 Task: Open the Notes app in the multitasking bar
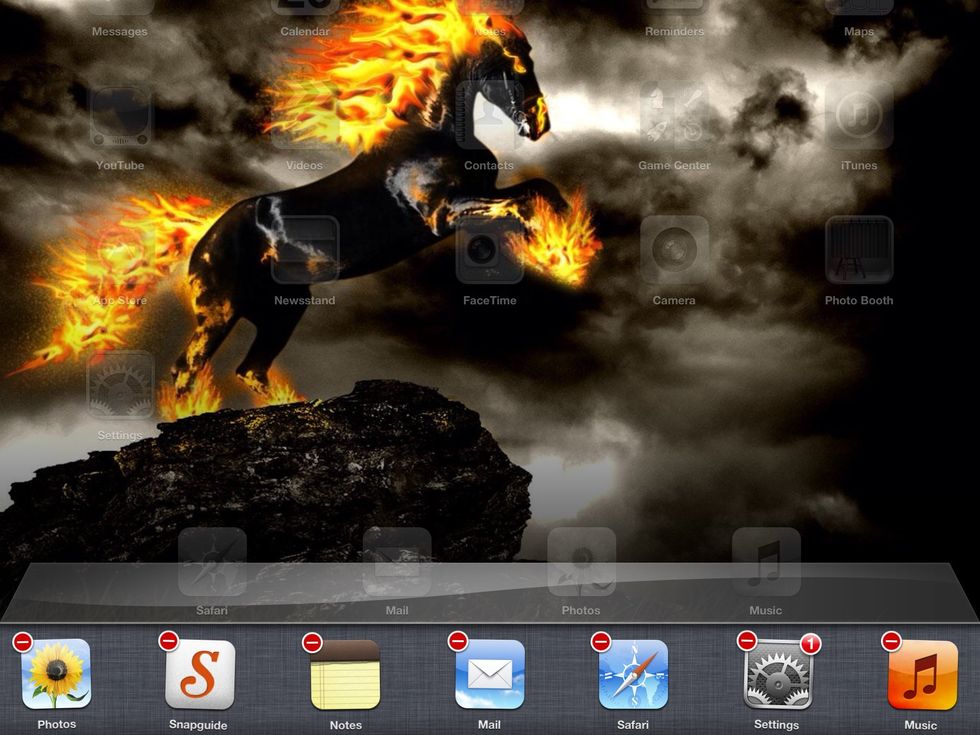pyautogui.click(x=345, y=675)
